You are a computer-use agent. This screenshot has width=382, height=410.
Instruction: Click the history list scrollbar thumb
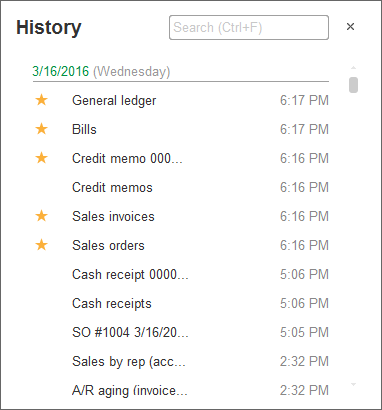coord(354,85)
